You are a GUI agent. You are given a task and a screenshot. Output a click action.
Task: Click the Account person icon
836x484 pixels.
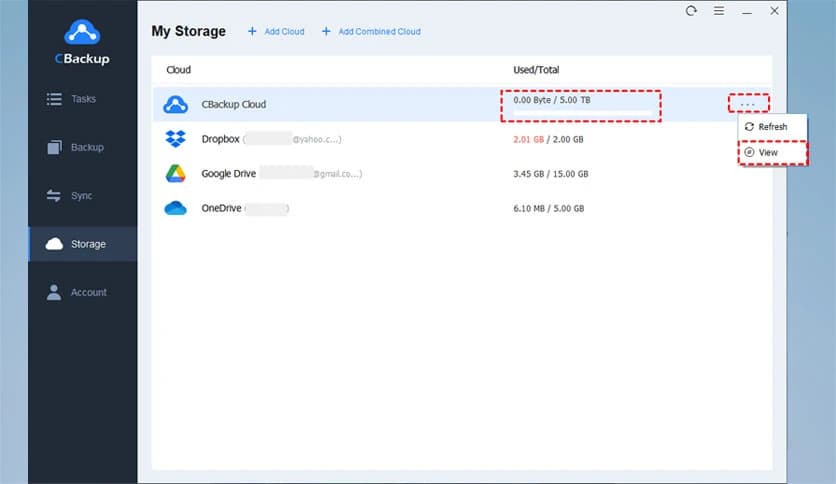(54, 292)
